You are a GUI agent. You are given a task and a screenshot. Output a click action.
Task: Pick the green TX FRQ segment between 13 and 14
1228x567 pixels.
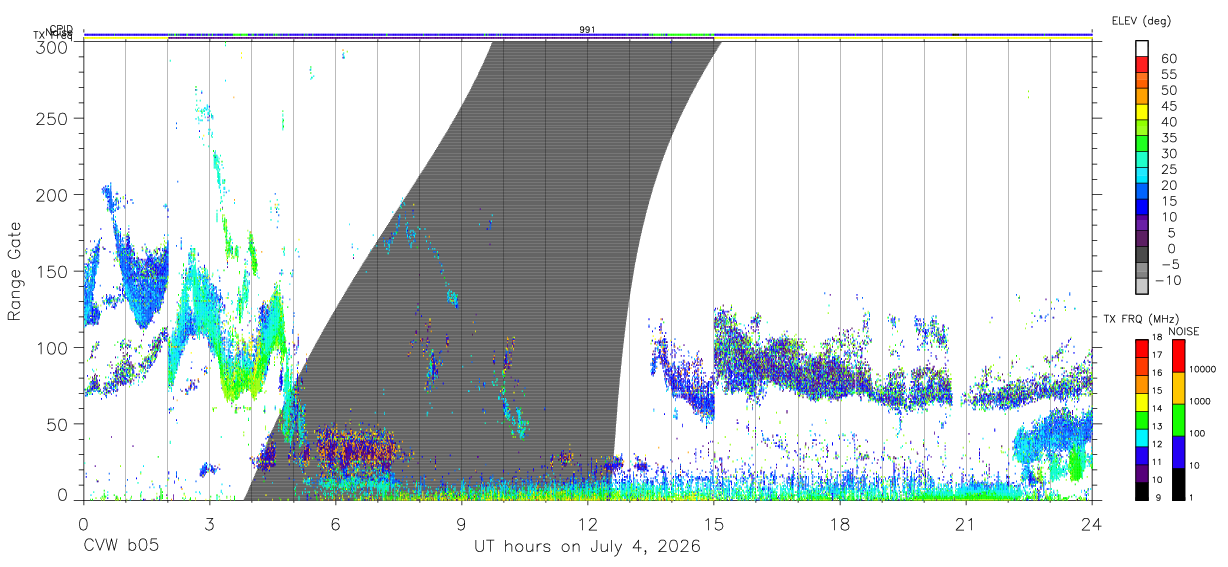tap(1142, 419)
